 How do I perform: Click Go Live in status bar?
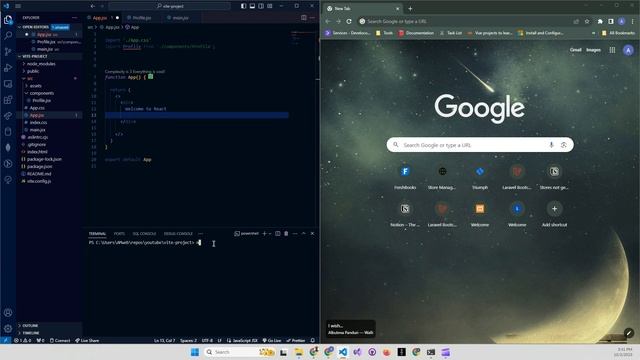[x=272, y=340]
